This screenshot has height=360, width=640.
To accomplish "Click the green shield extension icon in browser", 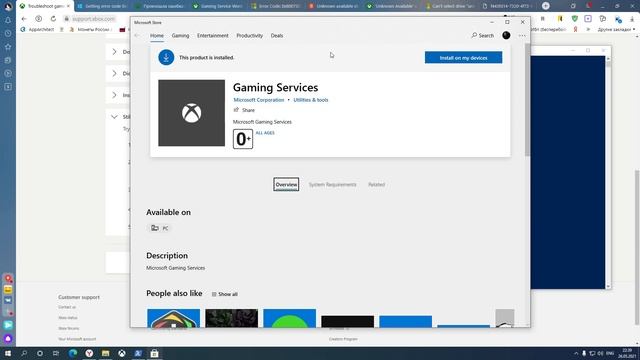I will click(575, 19).
